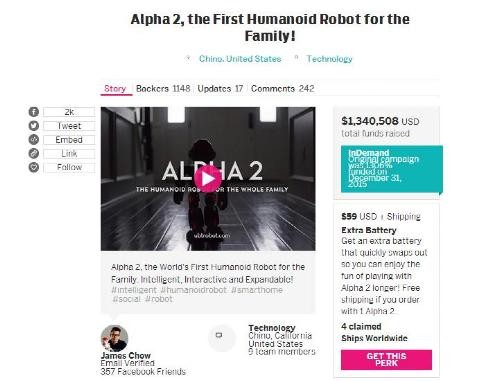The width and height of the screenshot is (500, 381).
Task: Open the Chino, United States location link
Action: click(x=240, y=59)
